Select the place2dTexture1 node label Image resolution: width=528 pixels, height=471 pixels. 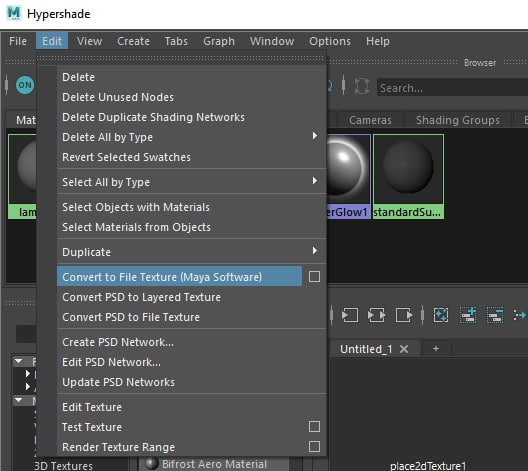tap(428, 466)
